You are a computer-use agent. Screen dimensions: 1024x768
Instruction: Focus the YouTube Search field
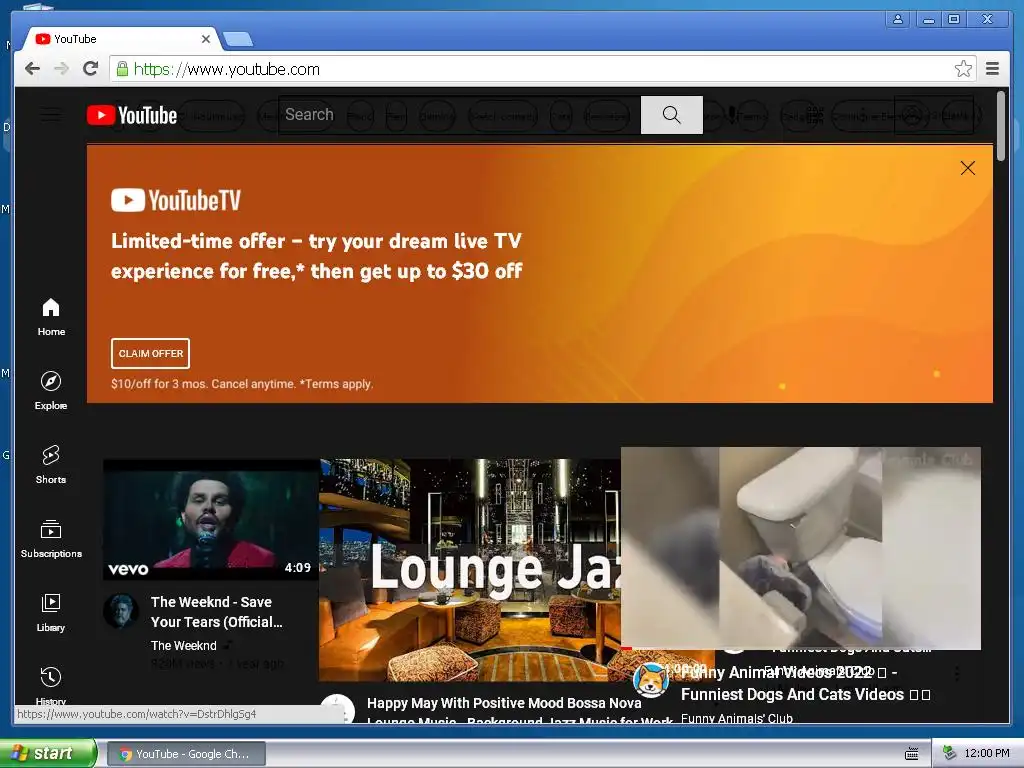pos(460,115)
